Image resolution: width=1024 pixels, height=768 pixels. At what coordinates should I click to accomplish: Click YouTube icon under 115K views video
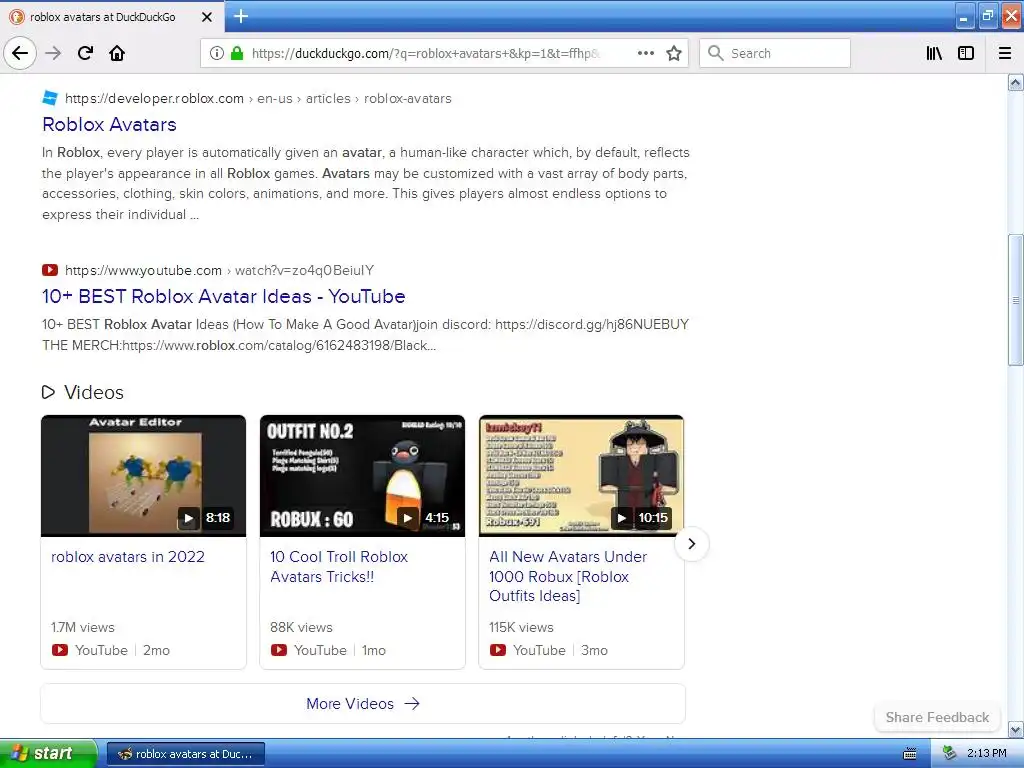[x=498, y=650]
